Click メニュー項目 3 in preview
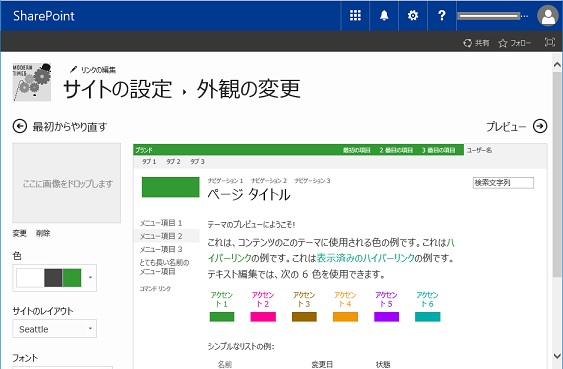This screenshot has height=369, width=563. click(161, 249)
